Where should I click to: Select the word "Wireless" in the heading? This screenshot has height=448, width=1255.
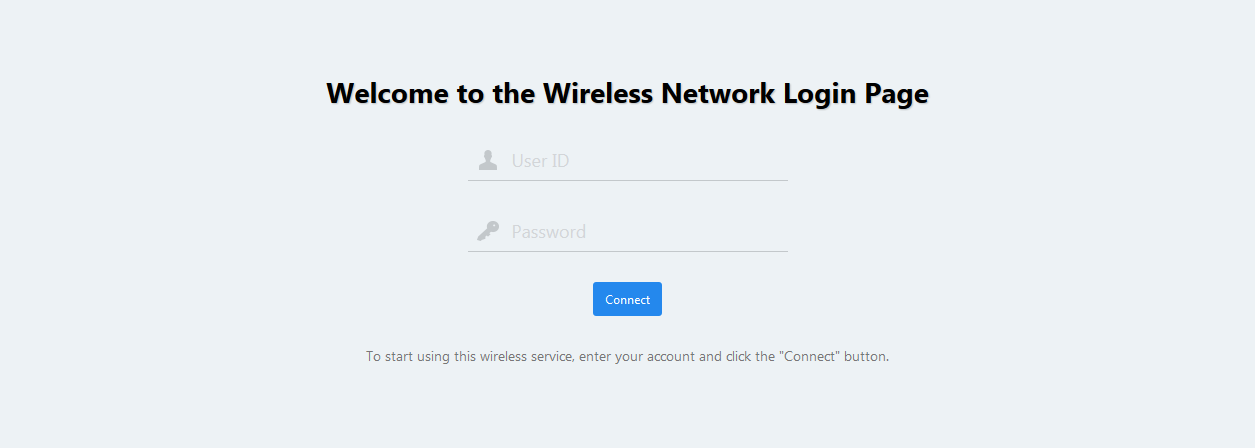(x=599, y=93)
